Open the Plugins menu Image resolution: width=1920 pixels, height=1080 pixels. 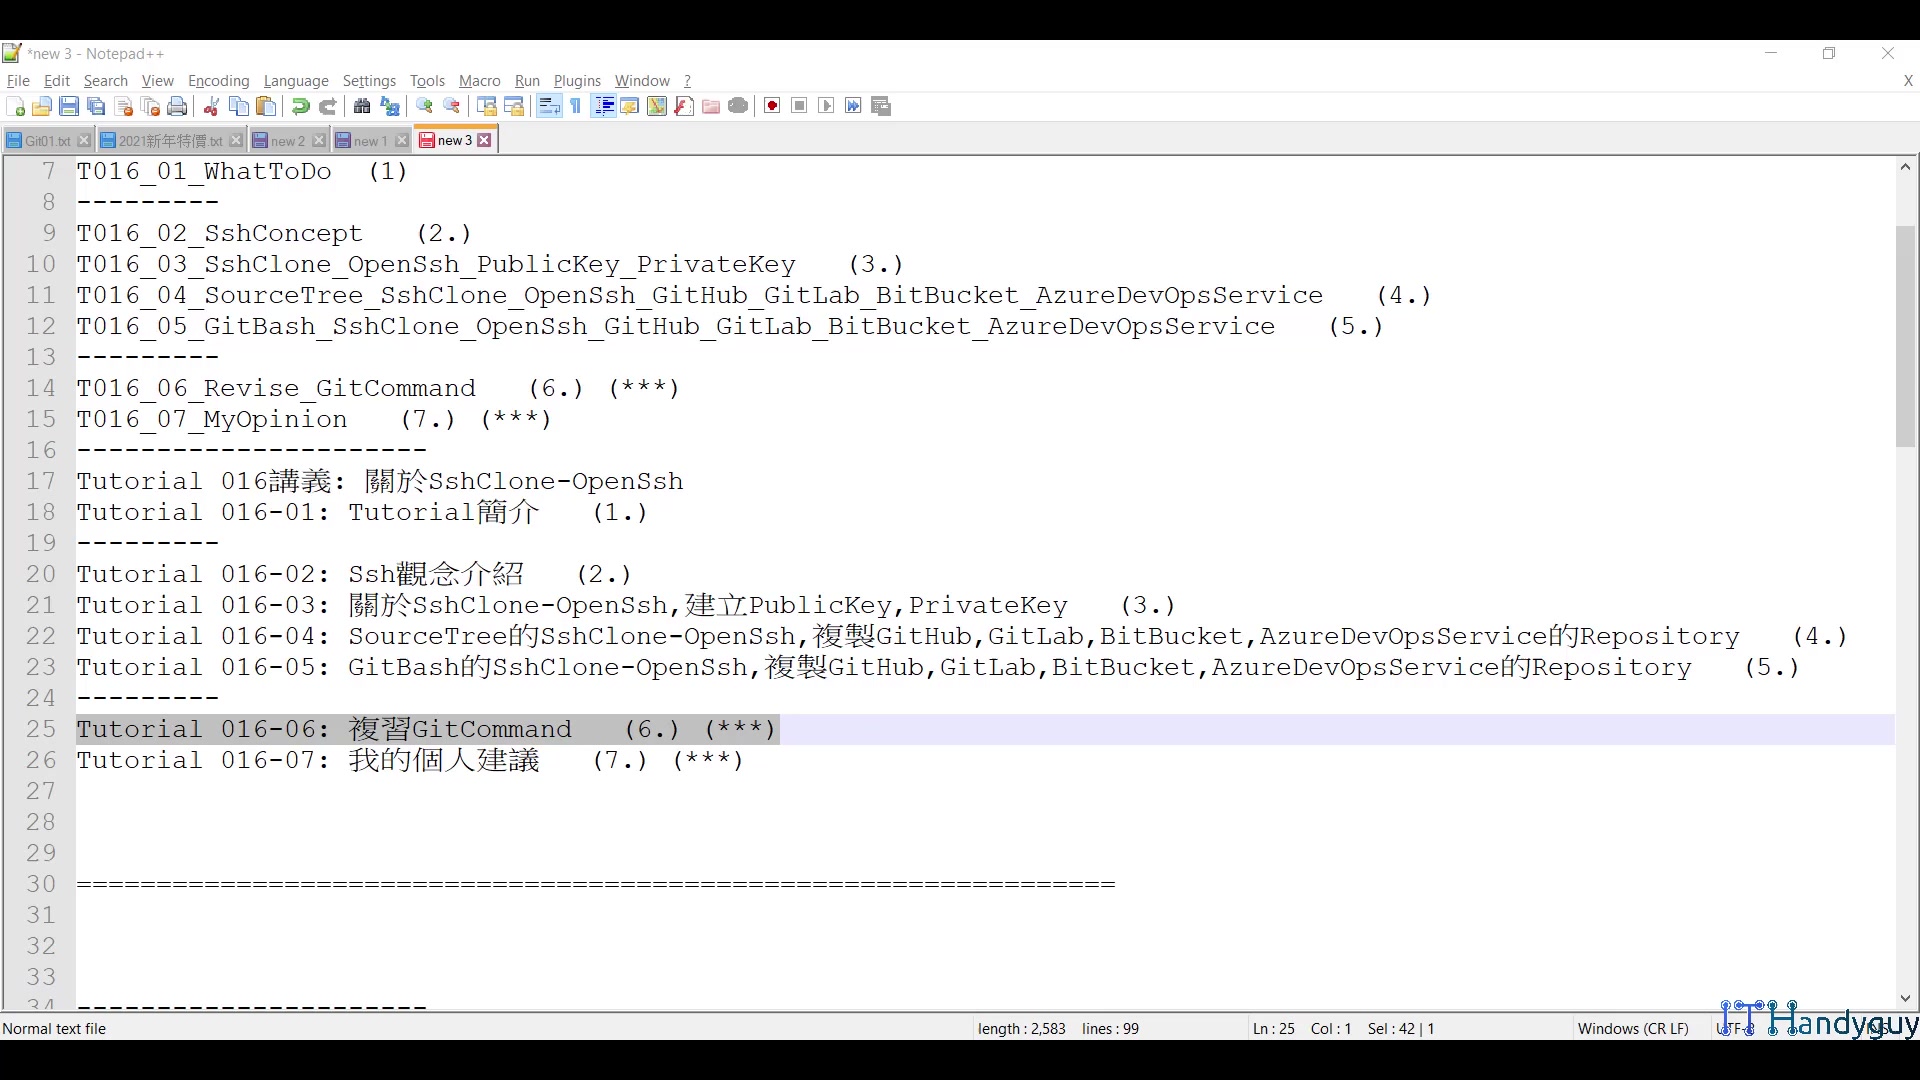coord(577,81)
